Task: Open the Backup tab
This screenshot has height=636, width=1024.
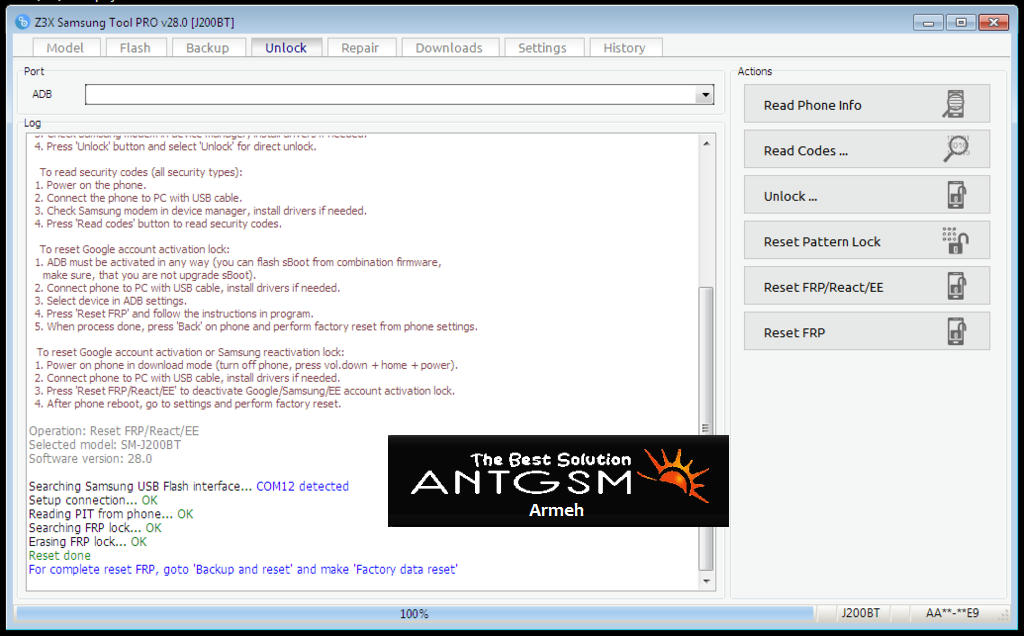Action: 208,48
